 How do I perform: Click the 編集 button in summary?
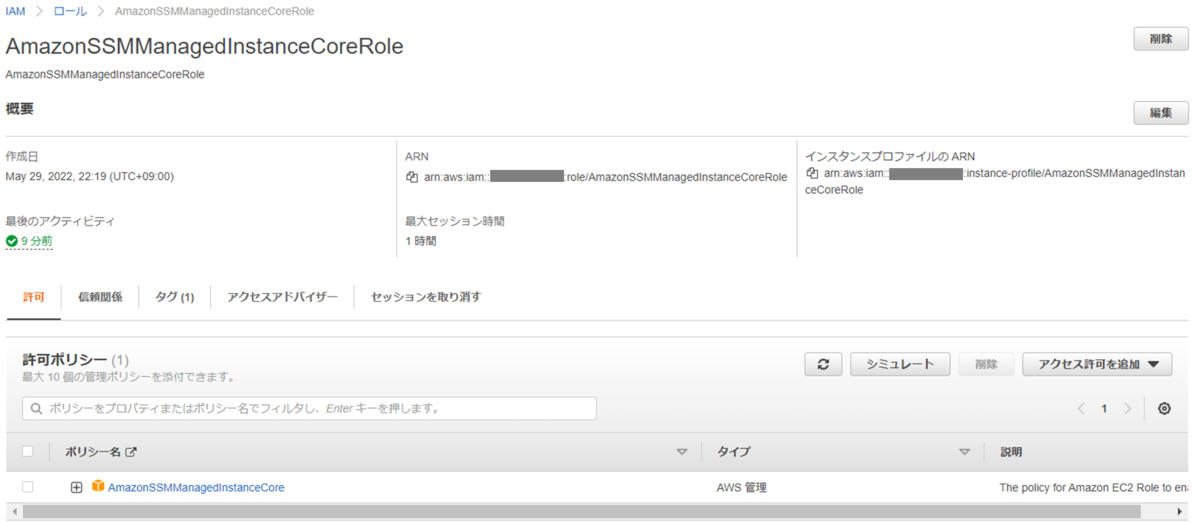click(1161, 113)
